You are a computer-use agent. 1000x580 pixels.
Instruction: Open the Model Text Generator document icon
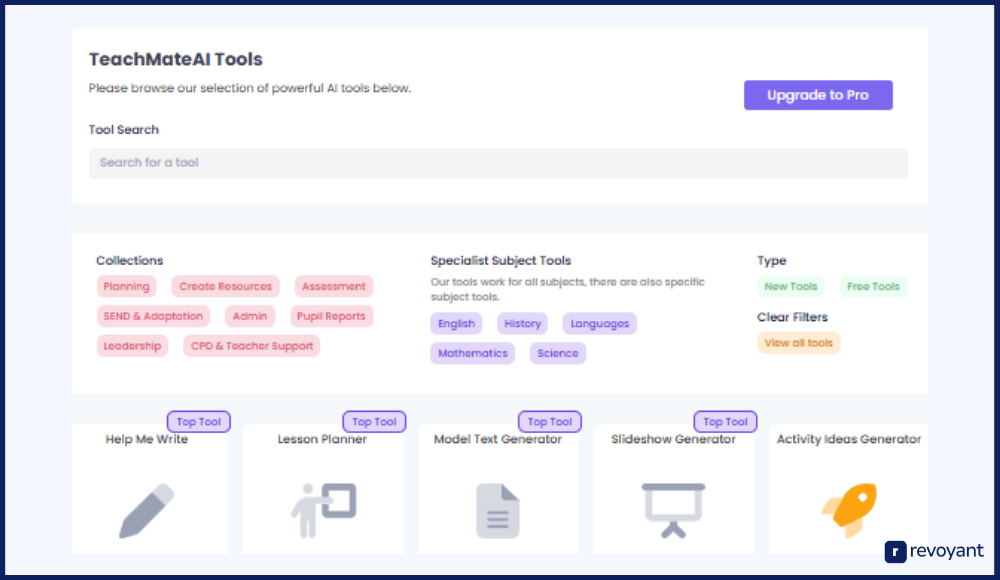pos(498,510)
